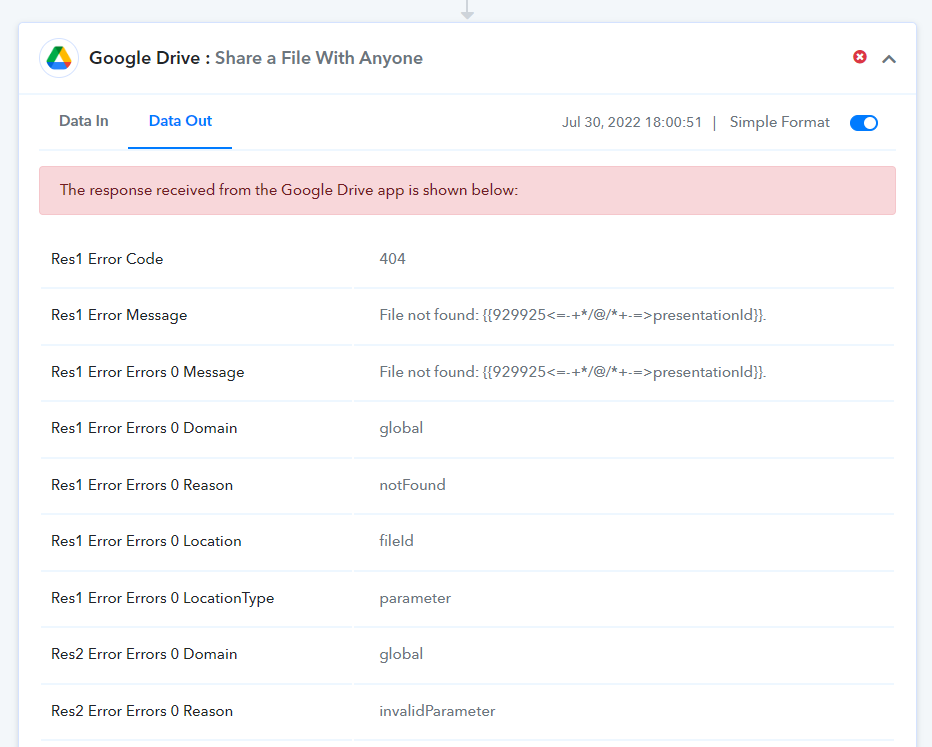Viewport: 932px width, 747px height.
Task: Click the timestamp Jul 30, 2022 18:00:51
Action: pyautogui.click(x=632, y=122)
